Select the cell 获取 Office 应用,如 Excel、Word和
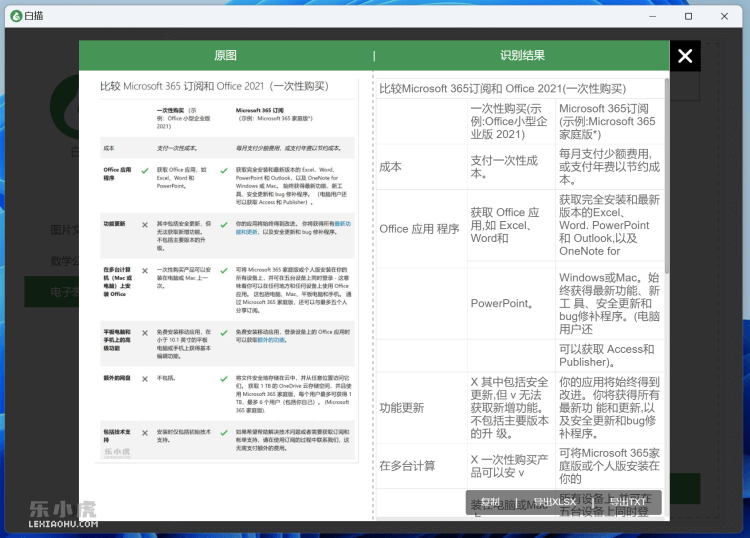Screen dimensions: 750x538 pyautogui.click(x=511, y=225)
